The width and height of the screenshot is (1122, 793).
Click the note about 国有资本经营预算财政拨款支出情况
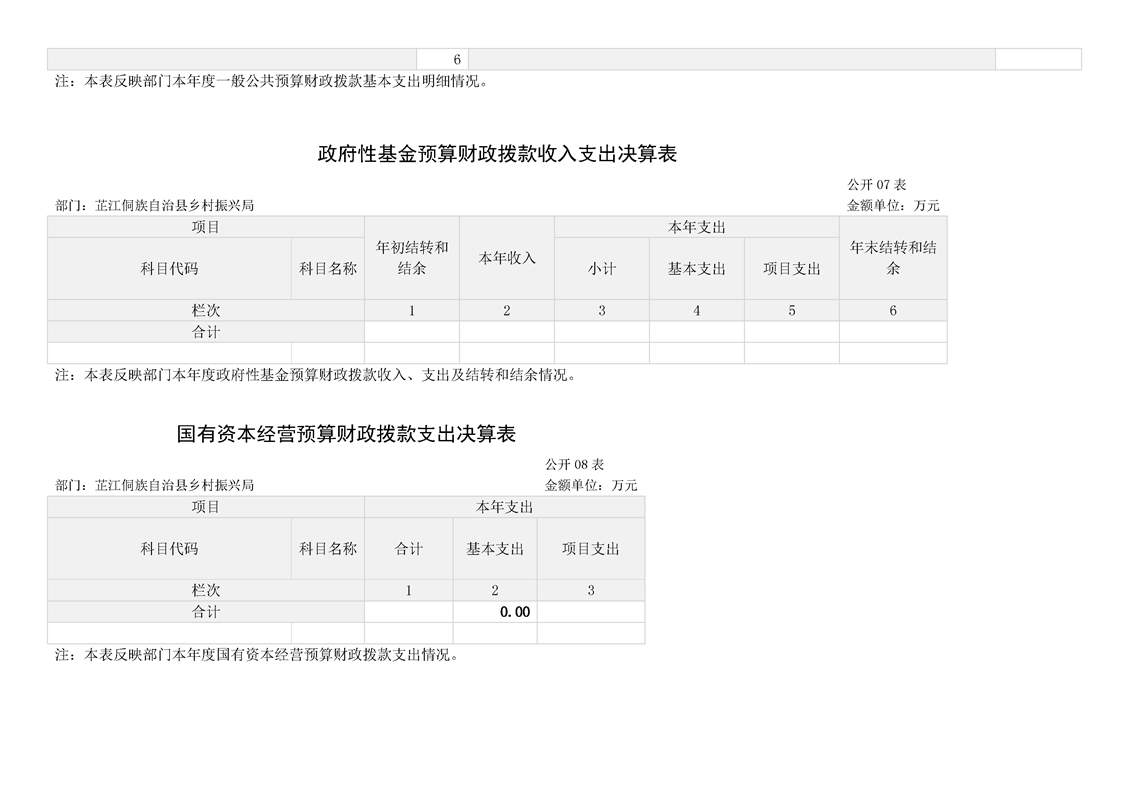(256, 656)
